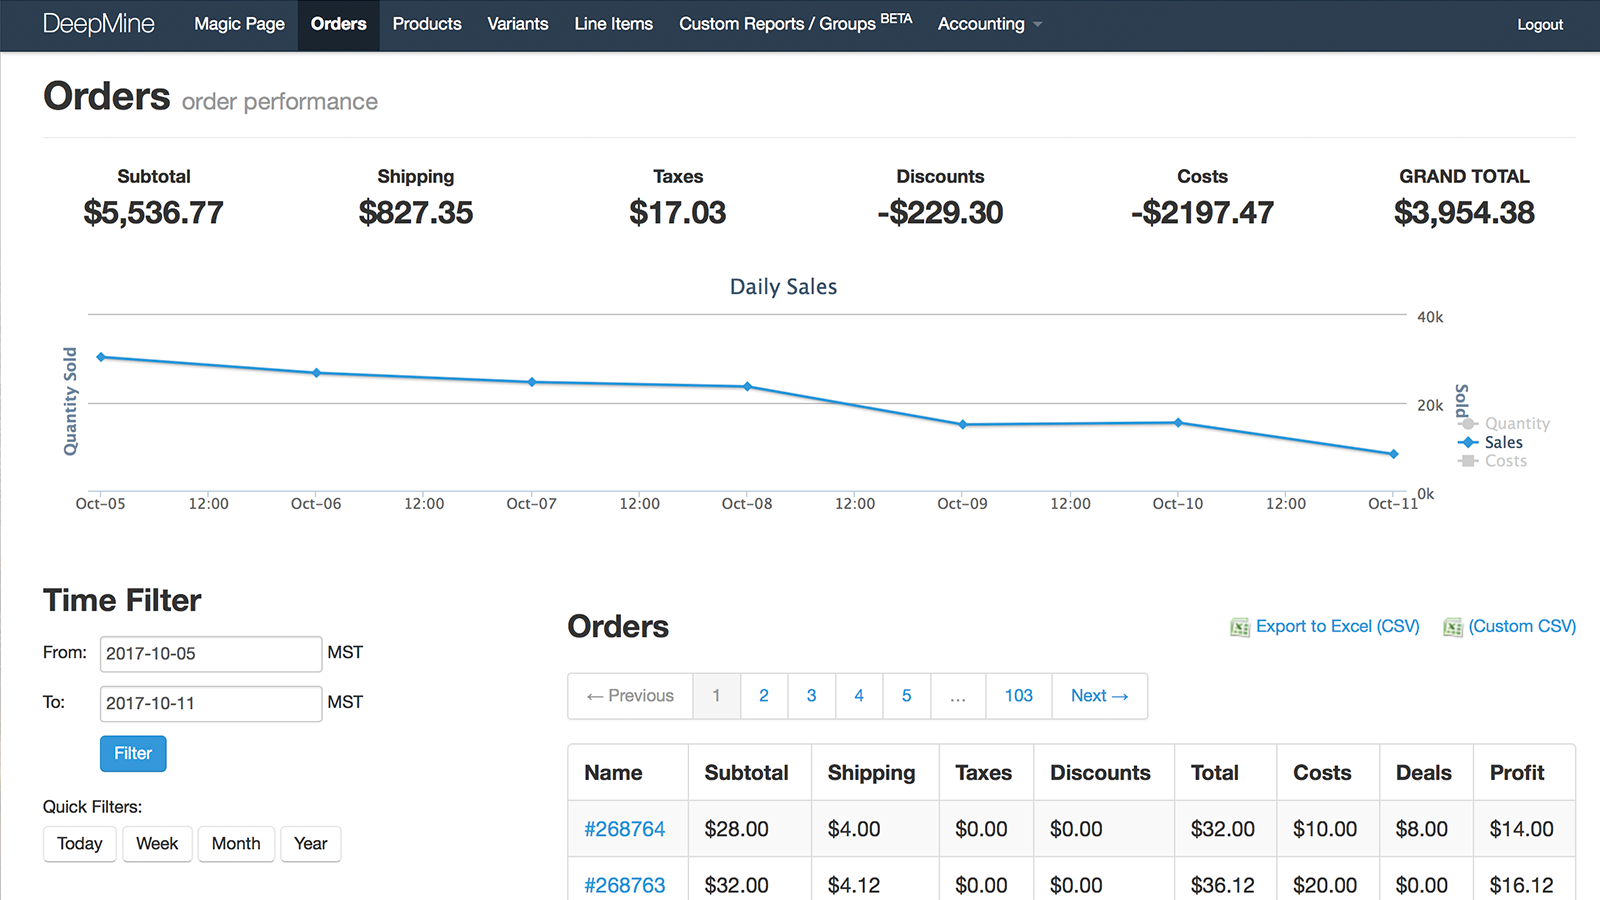Switch to the Products tab
This screenshot has width=1600, height=900.
click(x=427, y=24)
